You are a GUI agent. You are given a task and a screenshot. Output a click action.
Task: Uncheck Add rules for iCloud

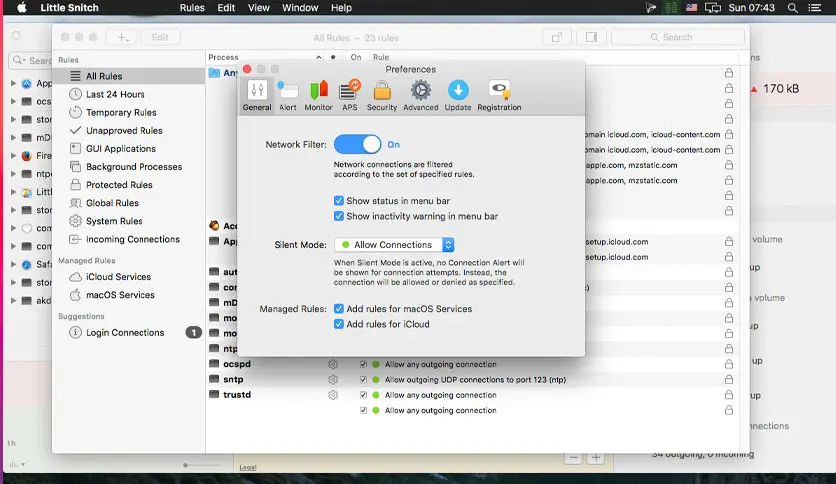click(339, 324)
